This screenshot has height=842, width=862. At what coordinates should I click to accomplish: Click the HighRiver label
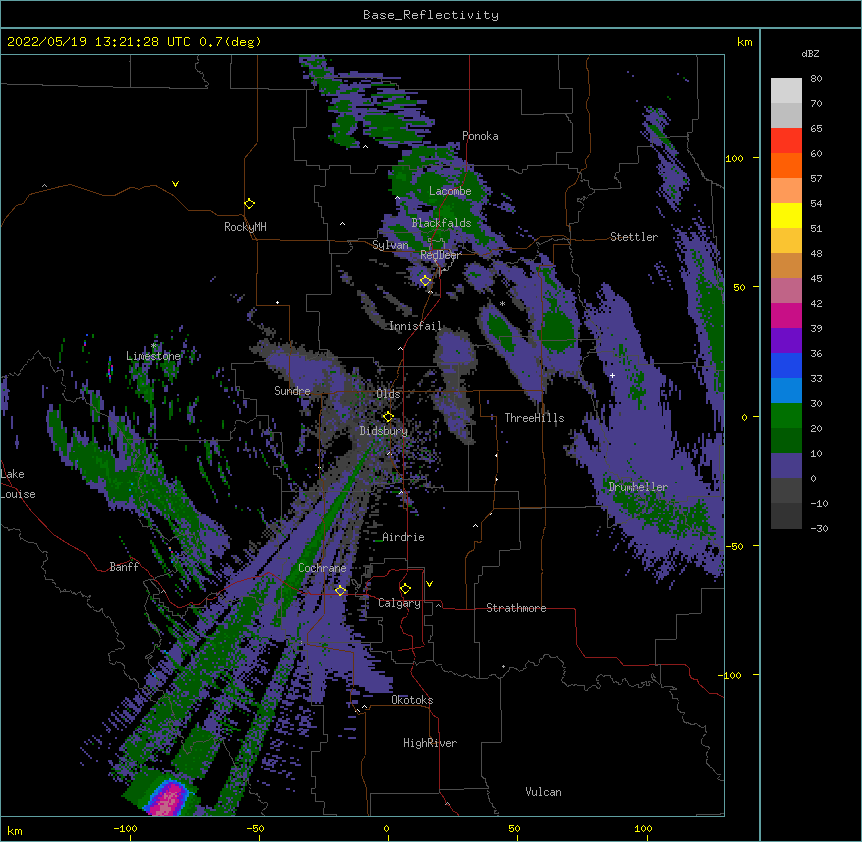click(x=430, y=743)
